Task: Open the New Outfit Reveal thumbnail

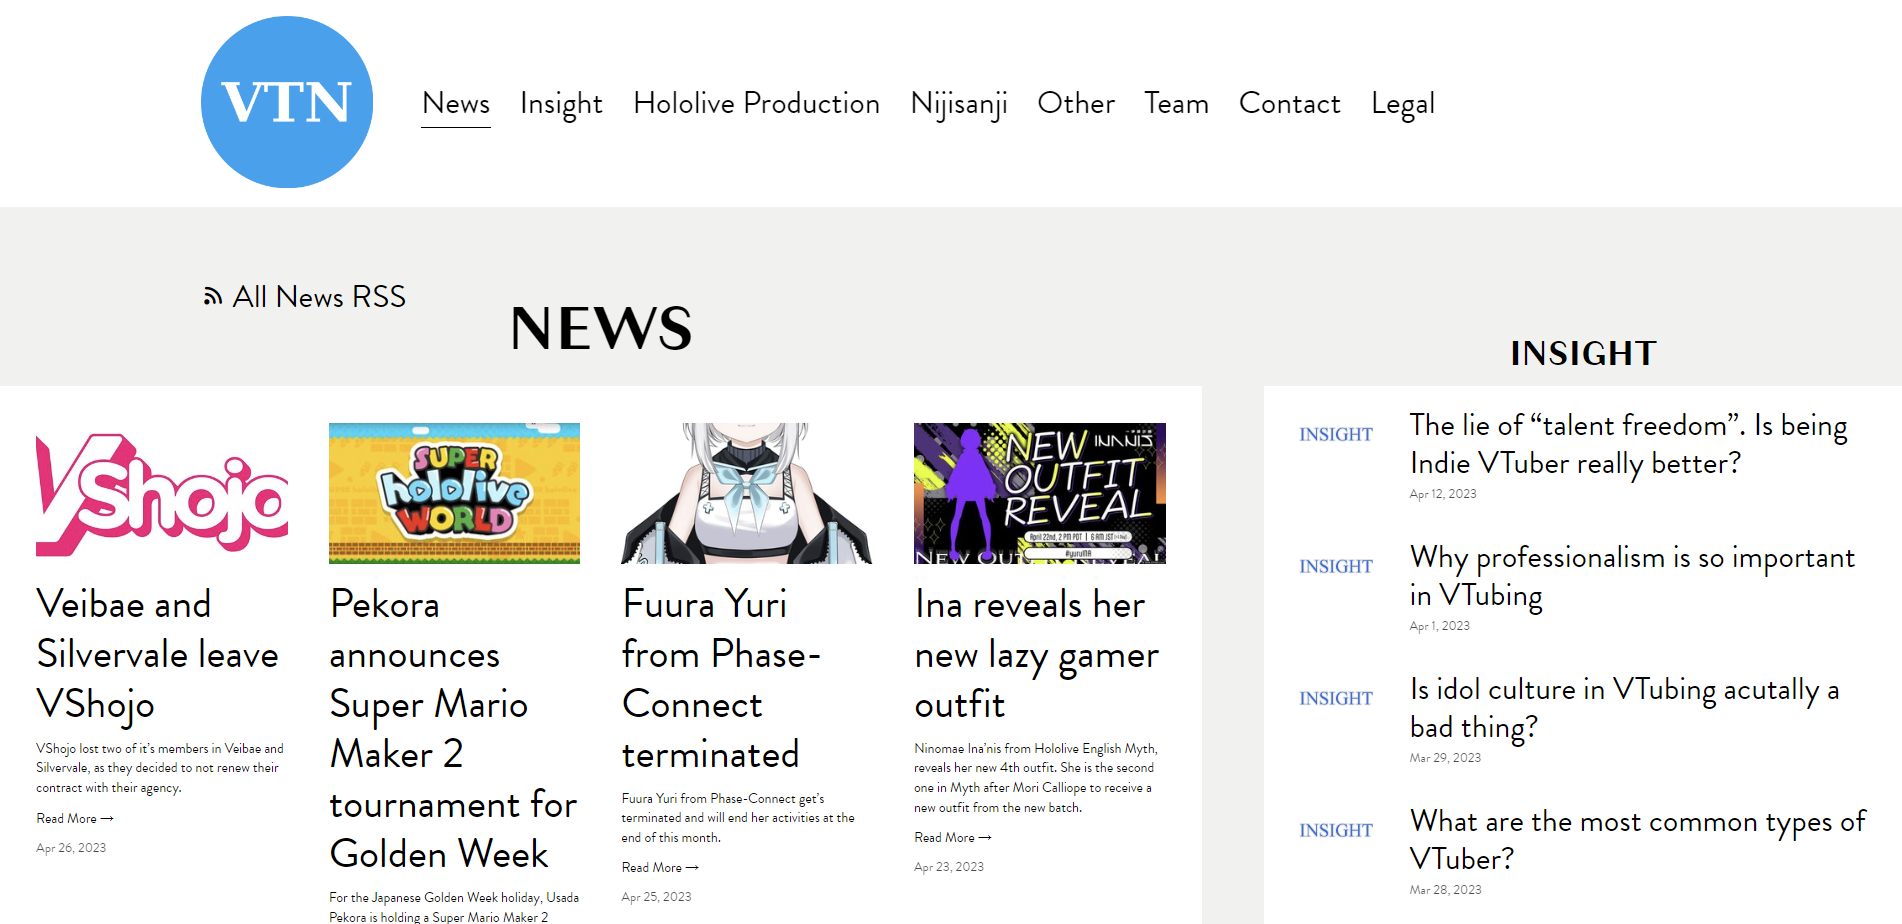Action: click(1040, 493)
